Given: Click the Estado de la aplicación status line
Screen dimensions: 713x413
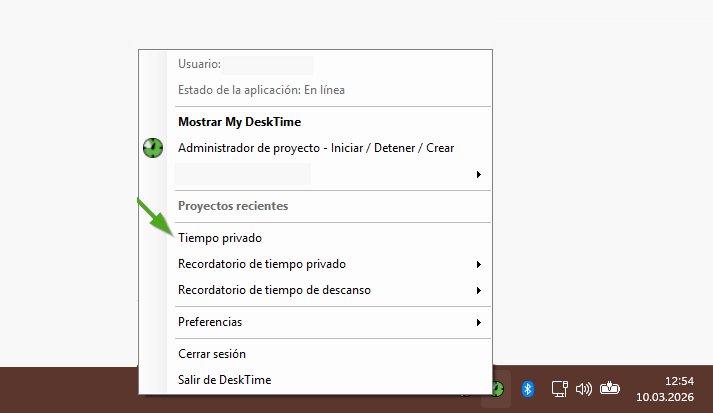Looking at the screenshot, I should click(x=261, y=90).
